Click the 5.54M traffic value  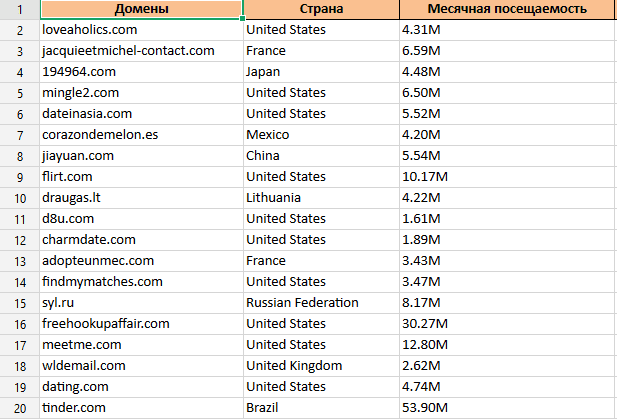[507, 156]
